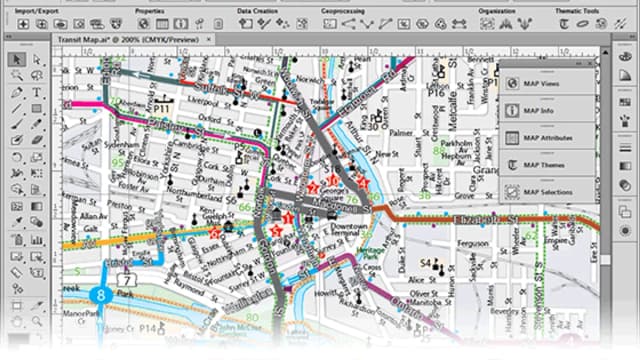Image resolution: width=640 pixels, height=360 pixels.
Task: Expand the tools panel with double arrow
Action: click(x=8, y=37)
